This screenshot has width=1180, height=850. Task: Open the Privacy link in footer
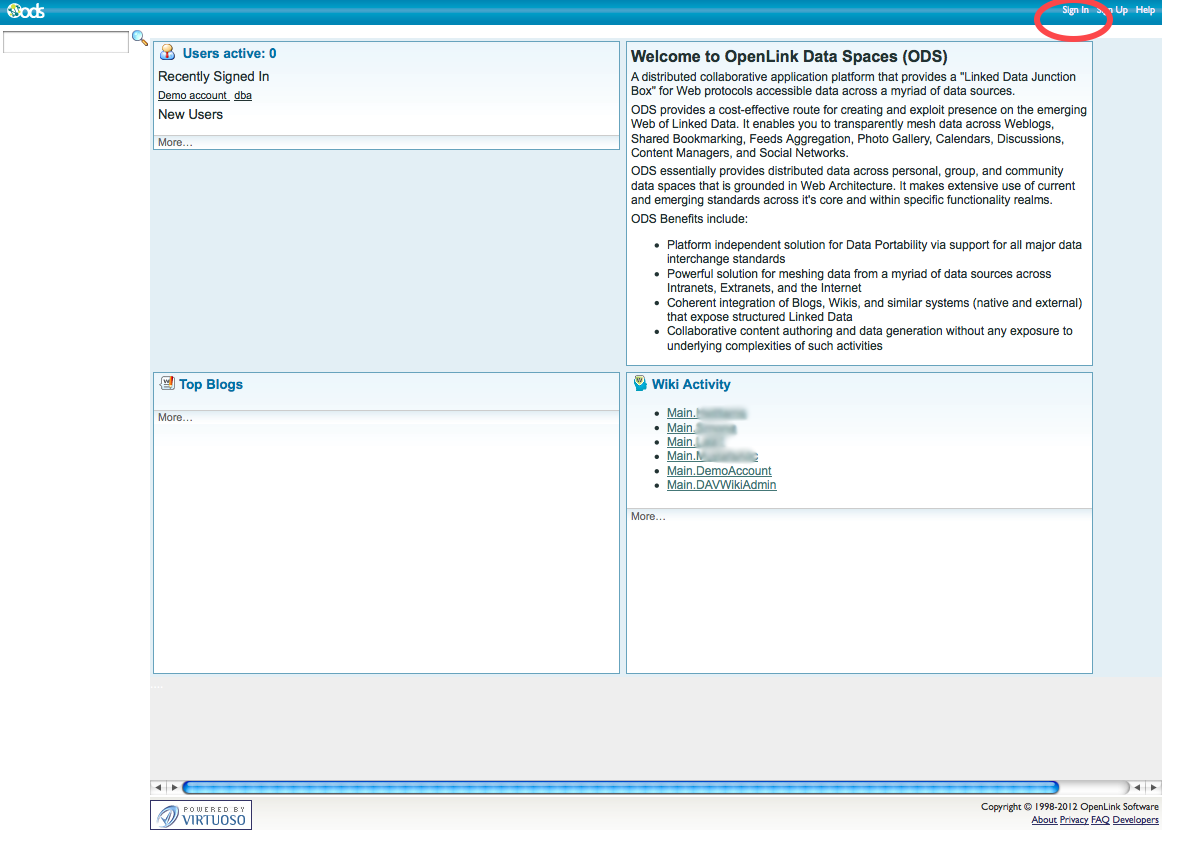(x=1074, y=820)
